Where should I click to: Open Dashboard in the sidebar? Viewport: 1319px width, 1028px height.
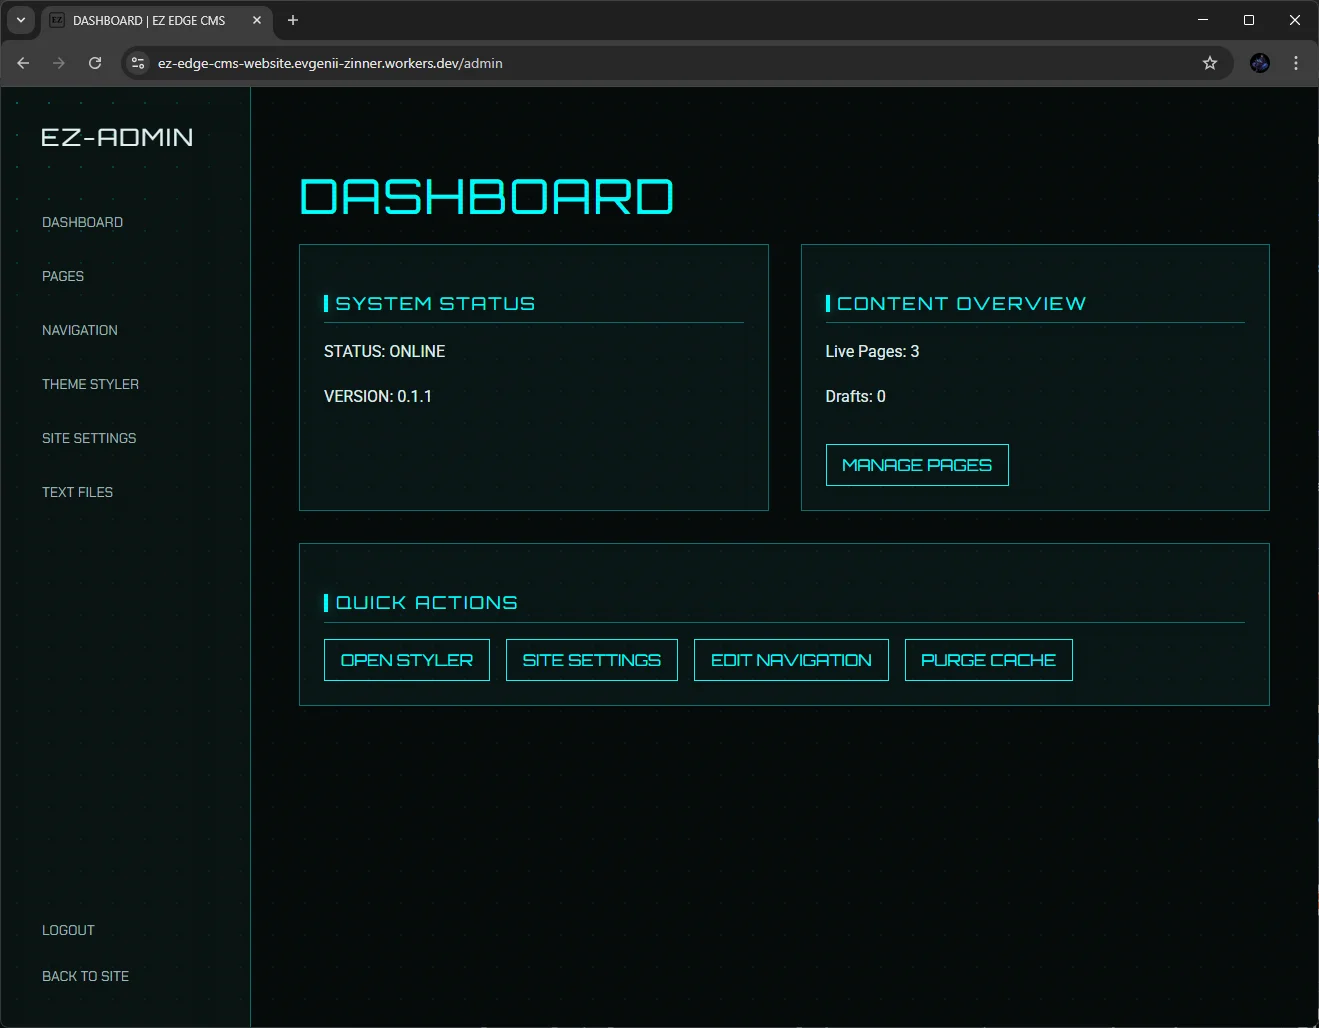point(82,222)
